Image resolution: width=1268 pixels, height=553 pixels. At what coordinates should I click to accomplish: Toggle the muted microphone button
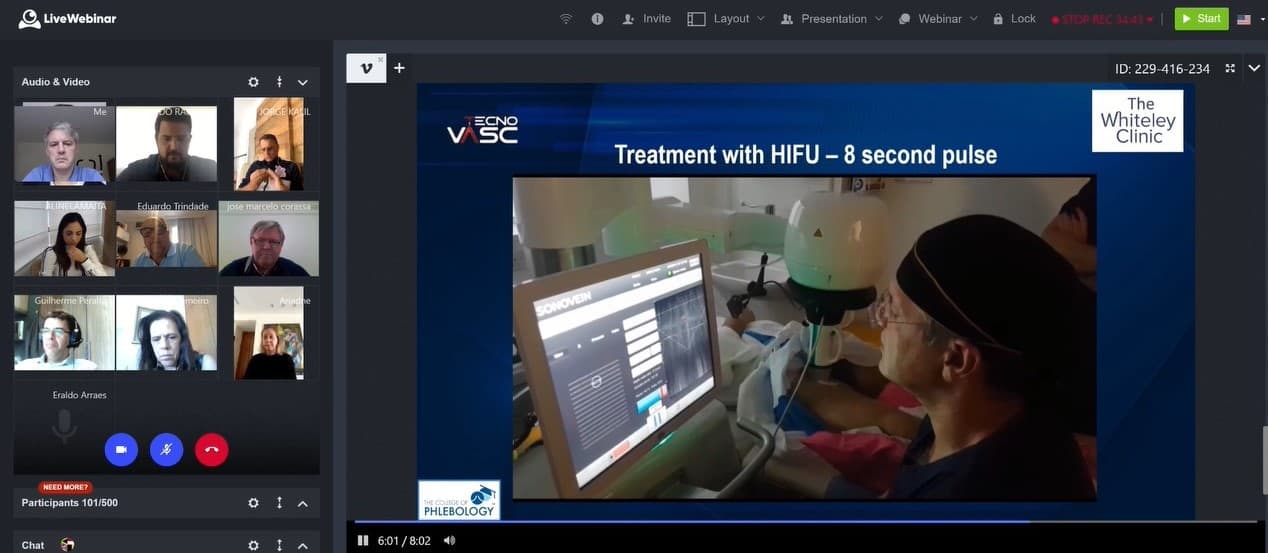[167, 450]
